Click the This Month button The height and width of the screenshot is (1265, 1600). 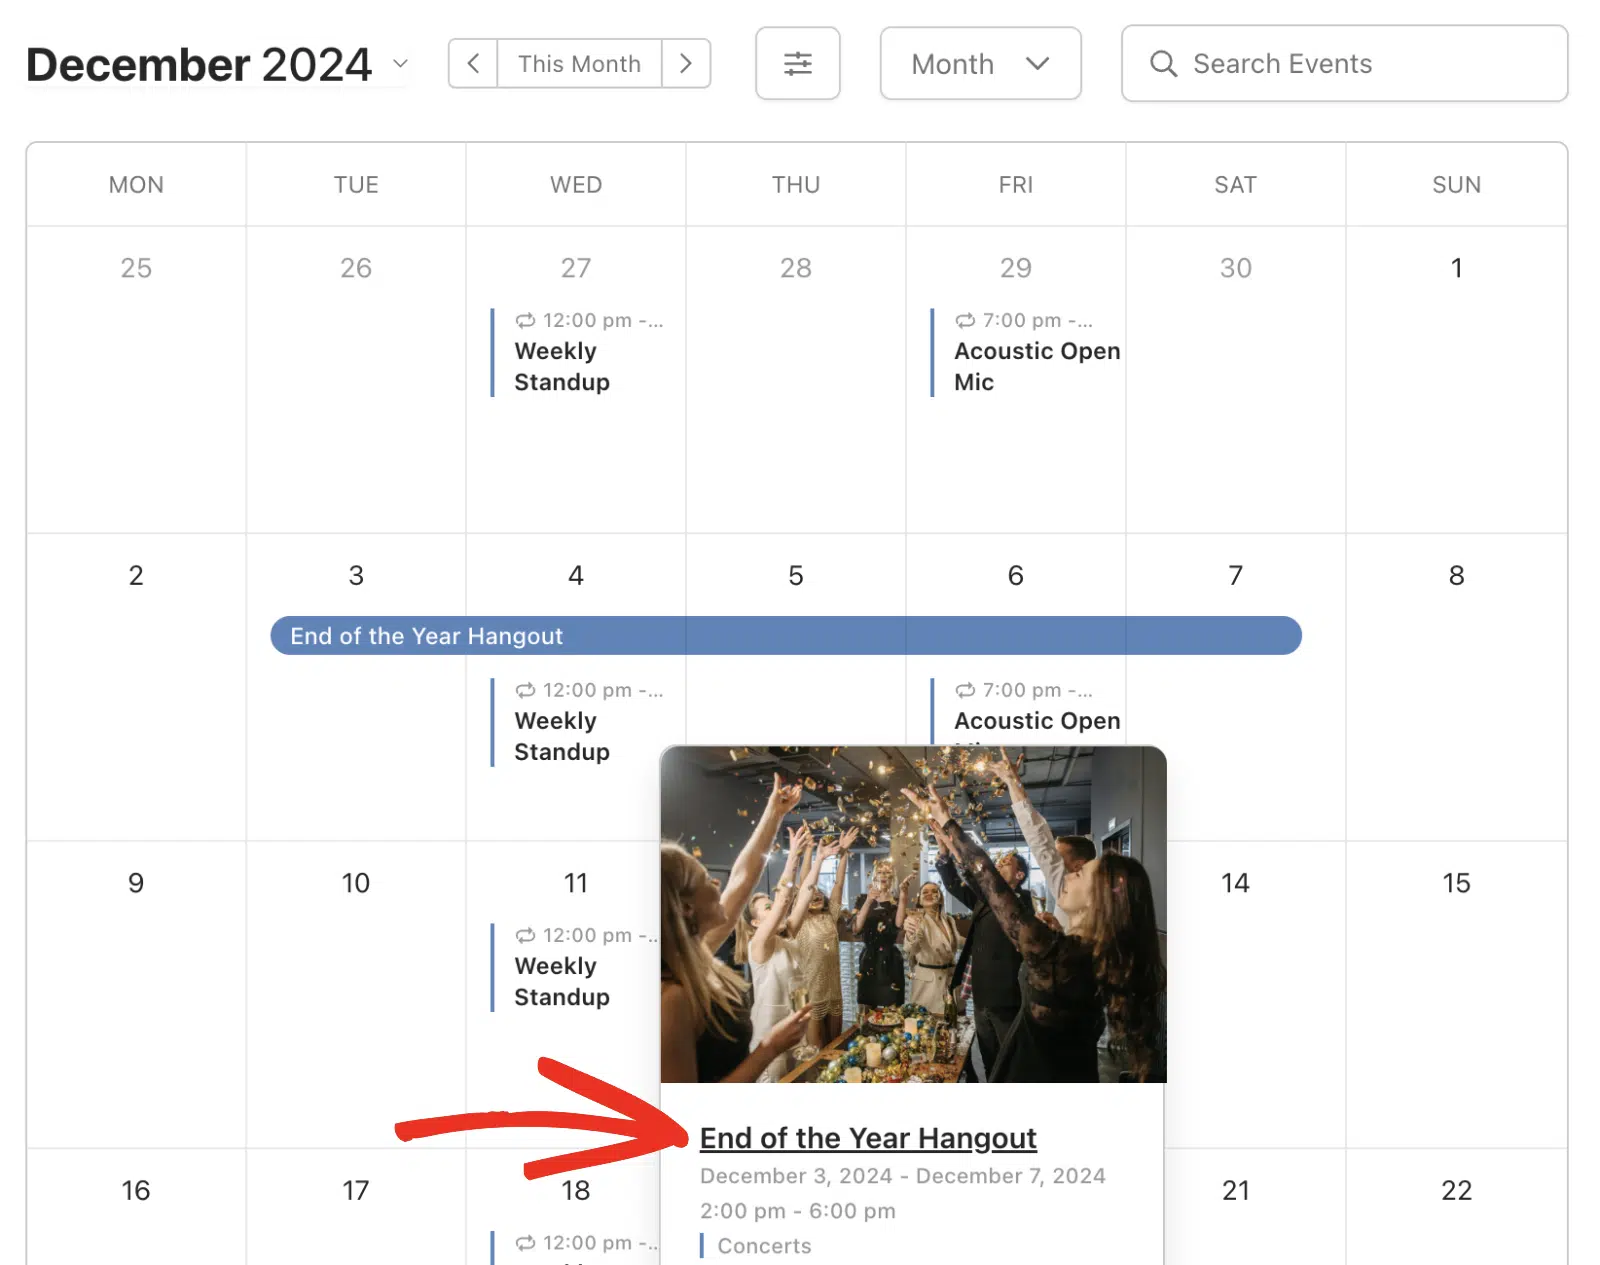(x=579, y=64)
